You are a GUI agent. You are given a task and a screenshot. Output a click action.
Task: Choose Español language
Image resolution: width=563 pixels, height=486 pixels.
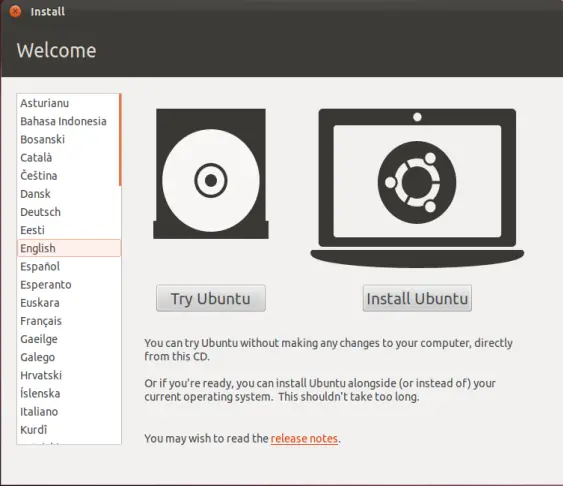[68, 267]
